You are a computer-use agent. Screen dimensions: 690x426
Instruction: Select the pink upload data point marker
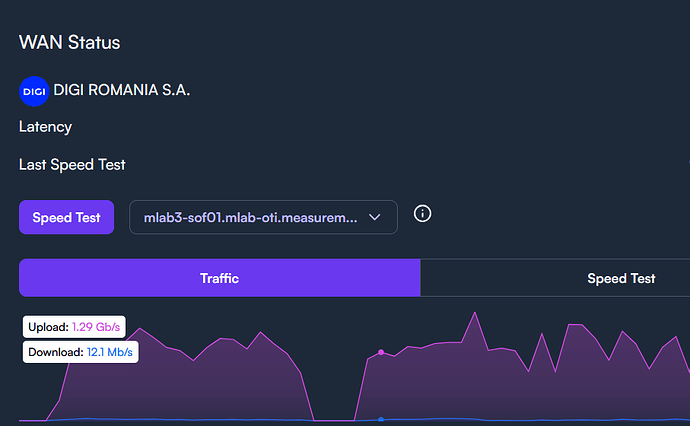click(x=381, y=352)
